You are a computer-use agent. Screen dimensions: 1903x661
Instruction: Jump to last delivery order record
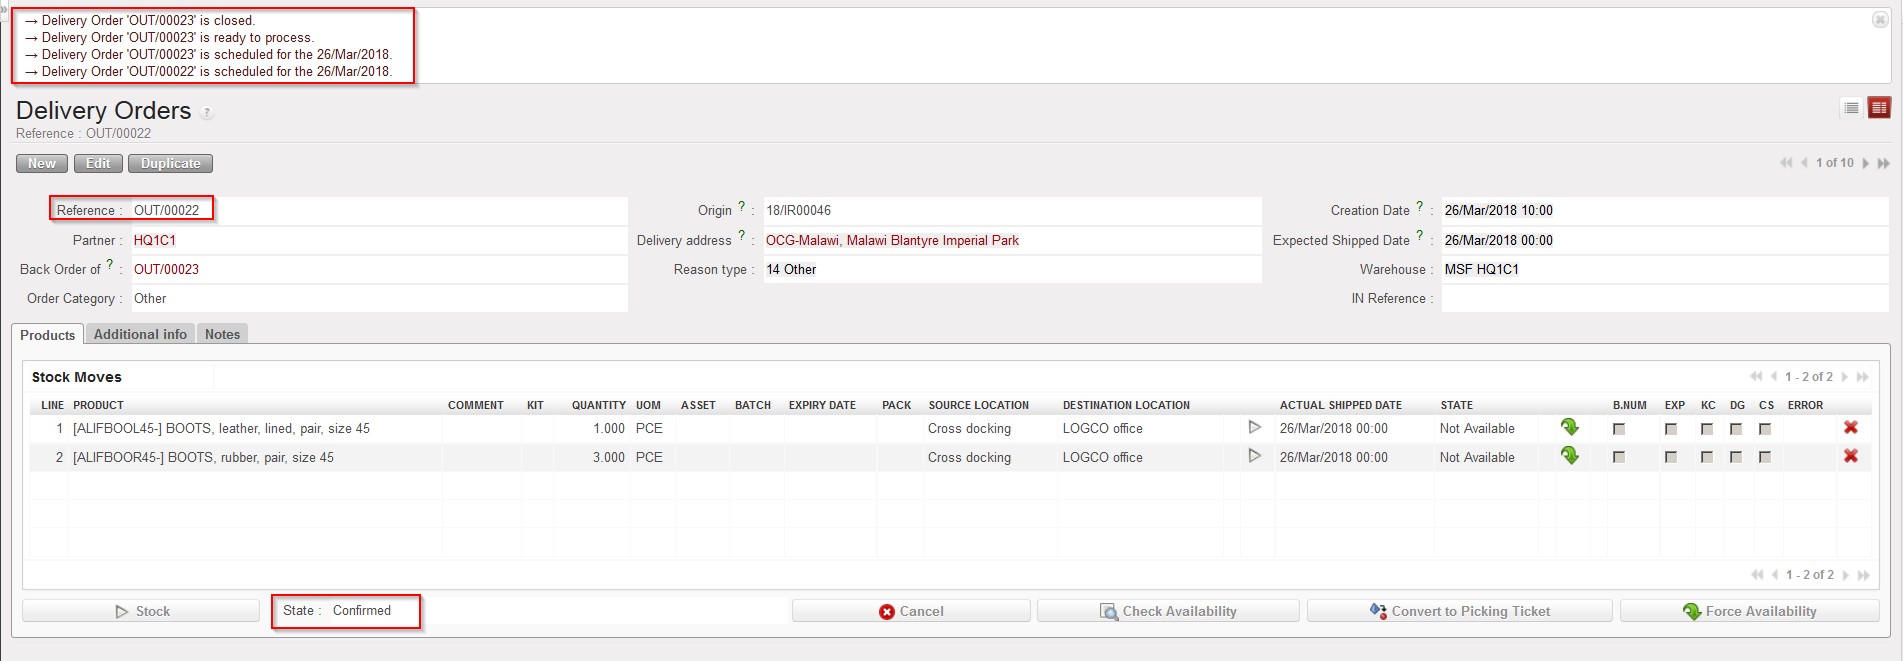coord(1883,163)
